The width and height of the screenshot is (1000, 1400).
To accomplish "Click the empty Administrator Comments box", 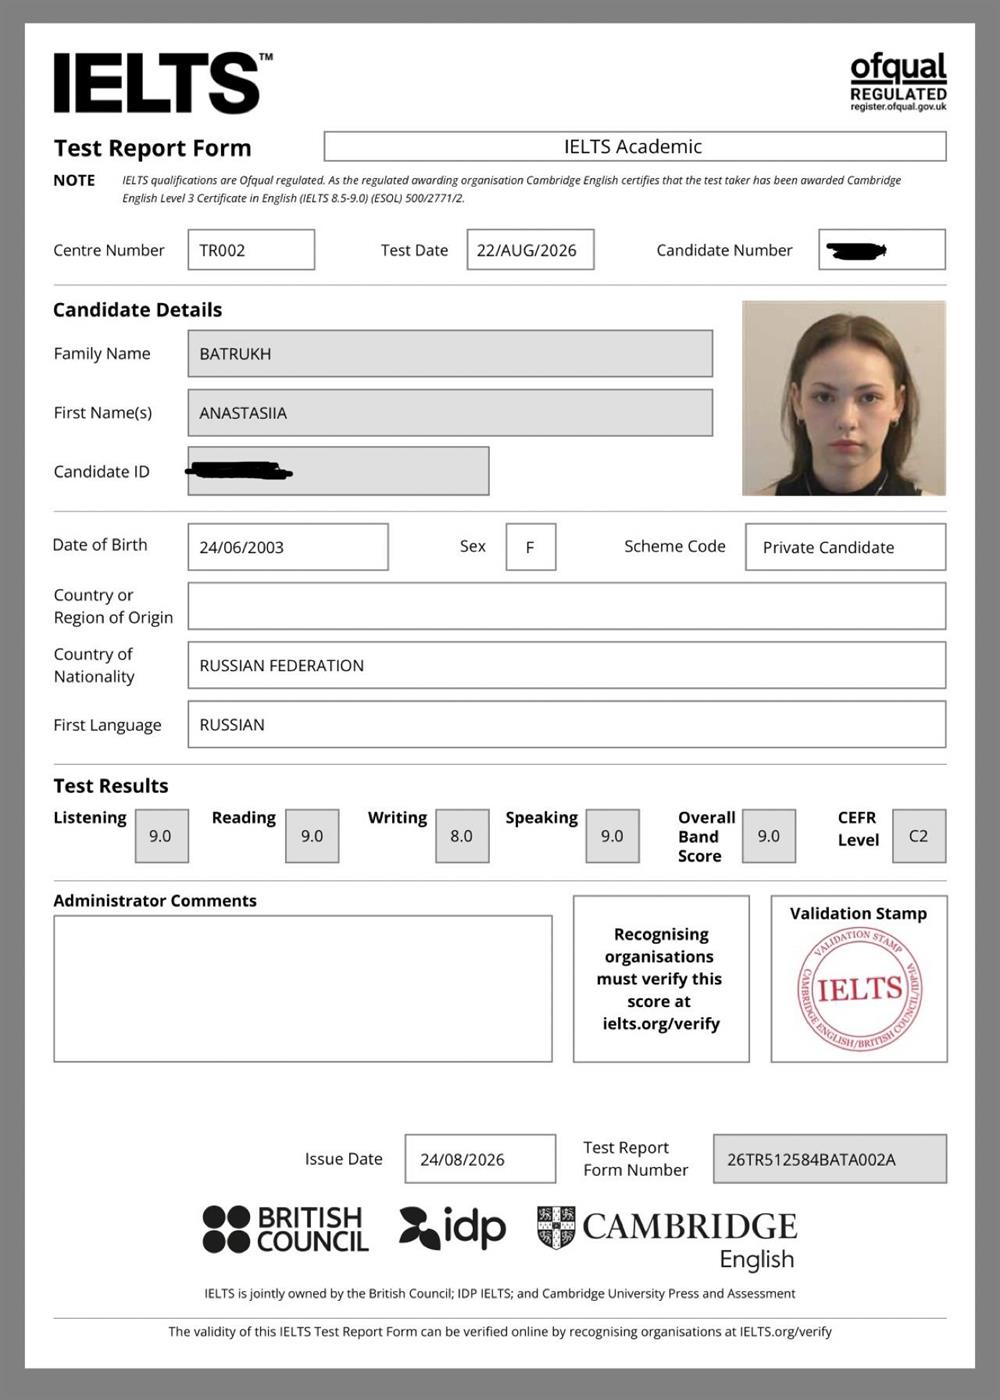I will (303, 988).
